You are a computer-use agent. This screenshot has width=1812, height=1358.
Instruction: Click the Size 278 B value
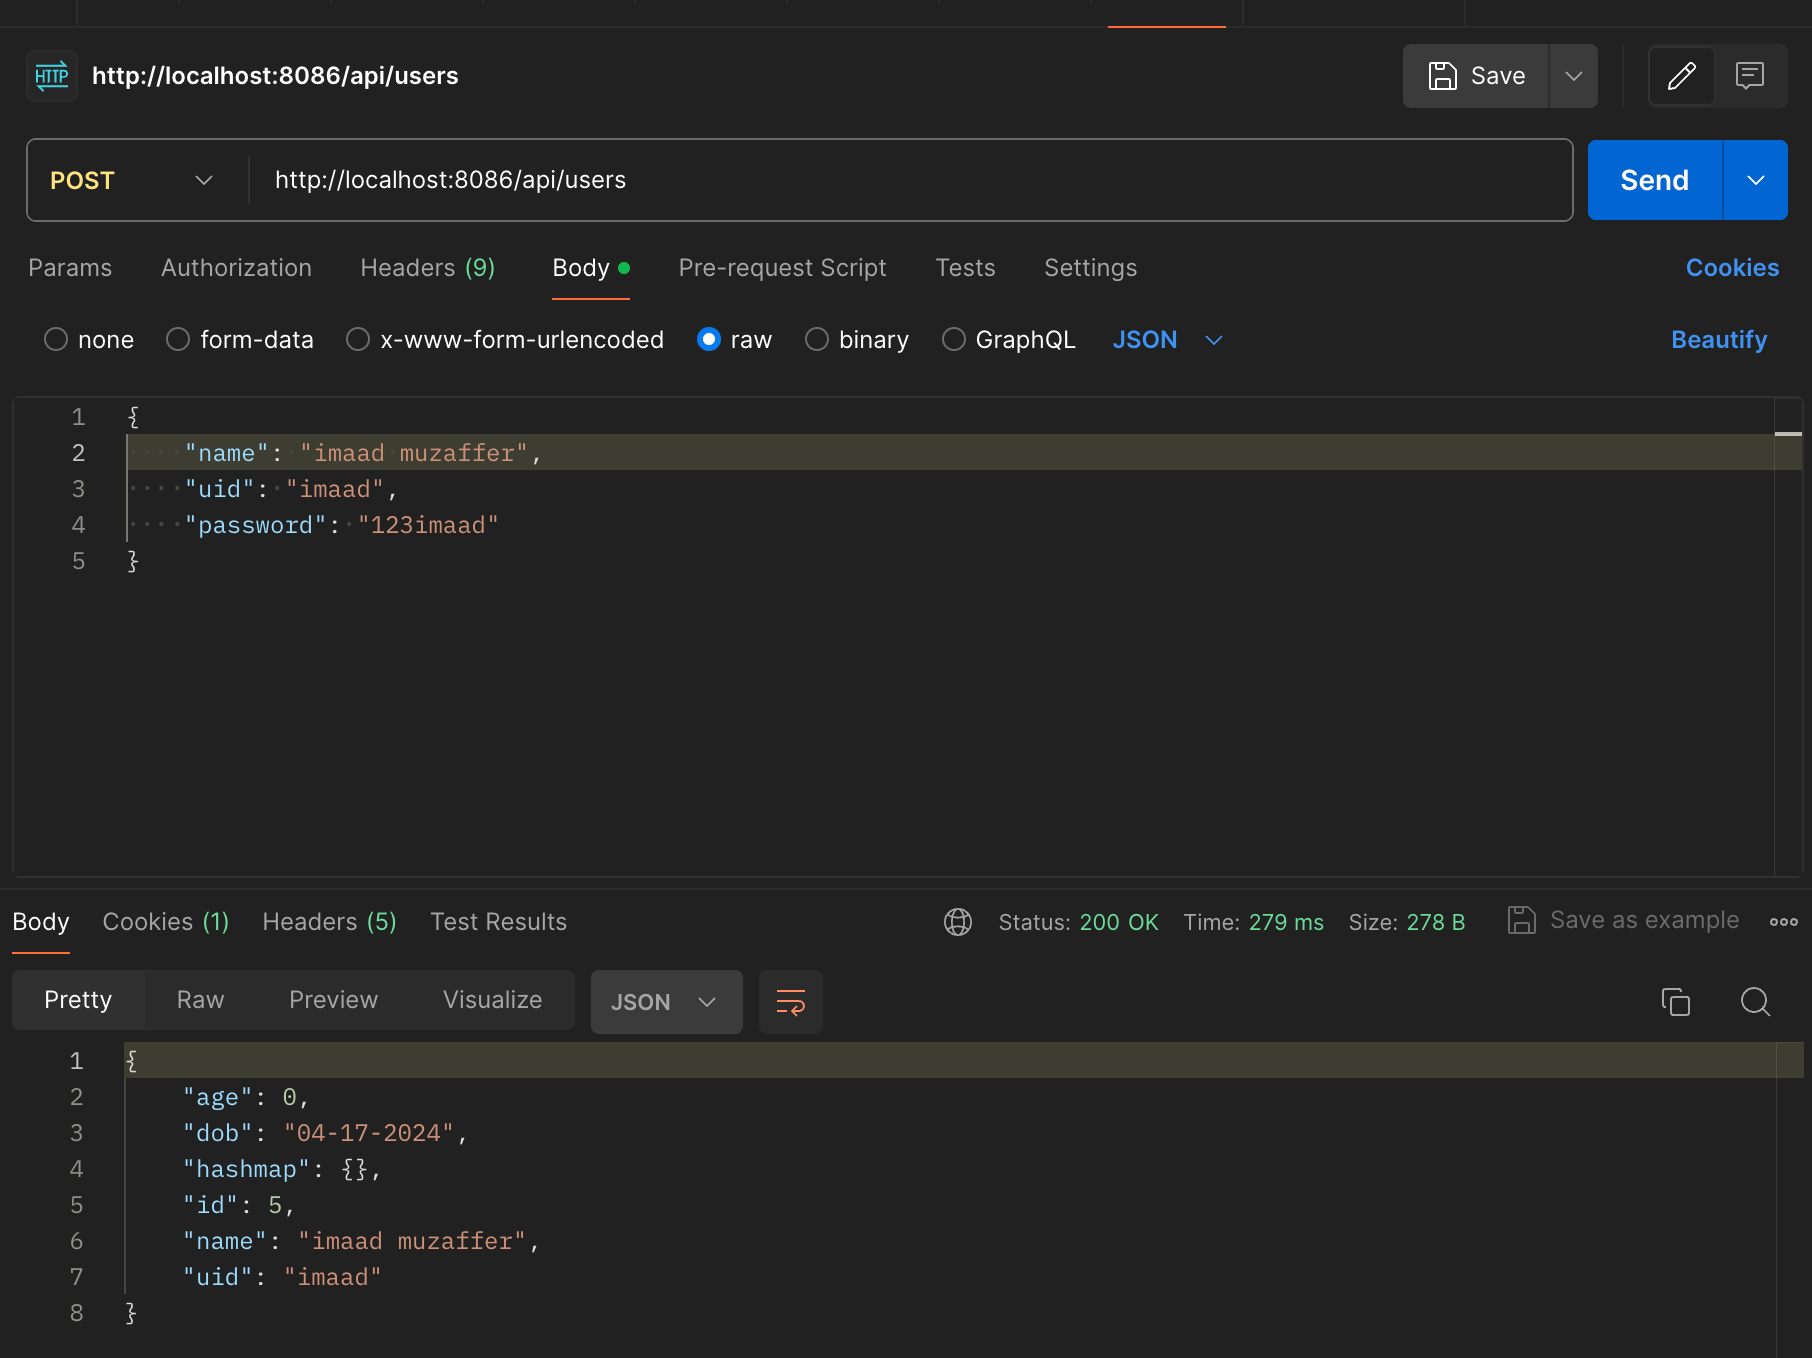tap(1436, 922)
